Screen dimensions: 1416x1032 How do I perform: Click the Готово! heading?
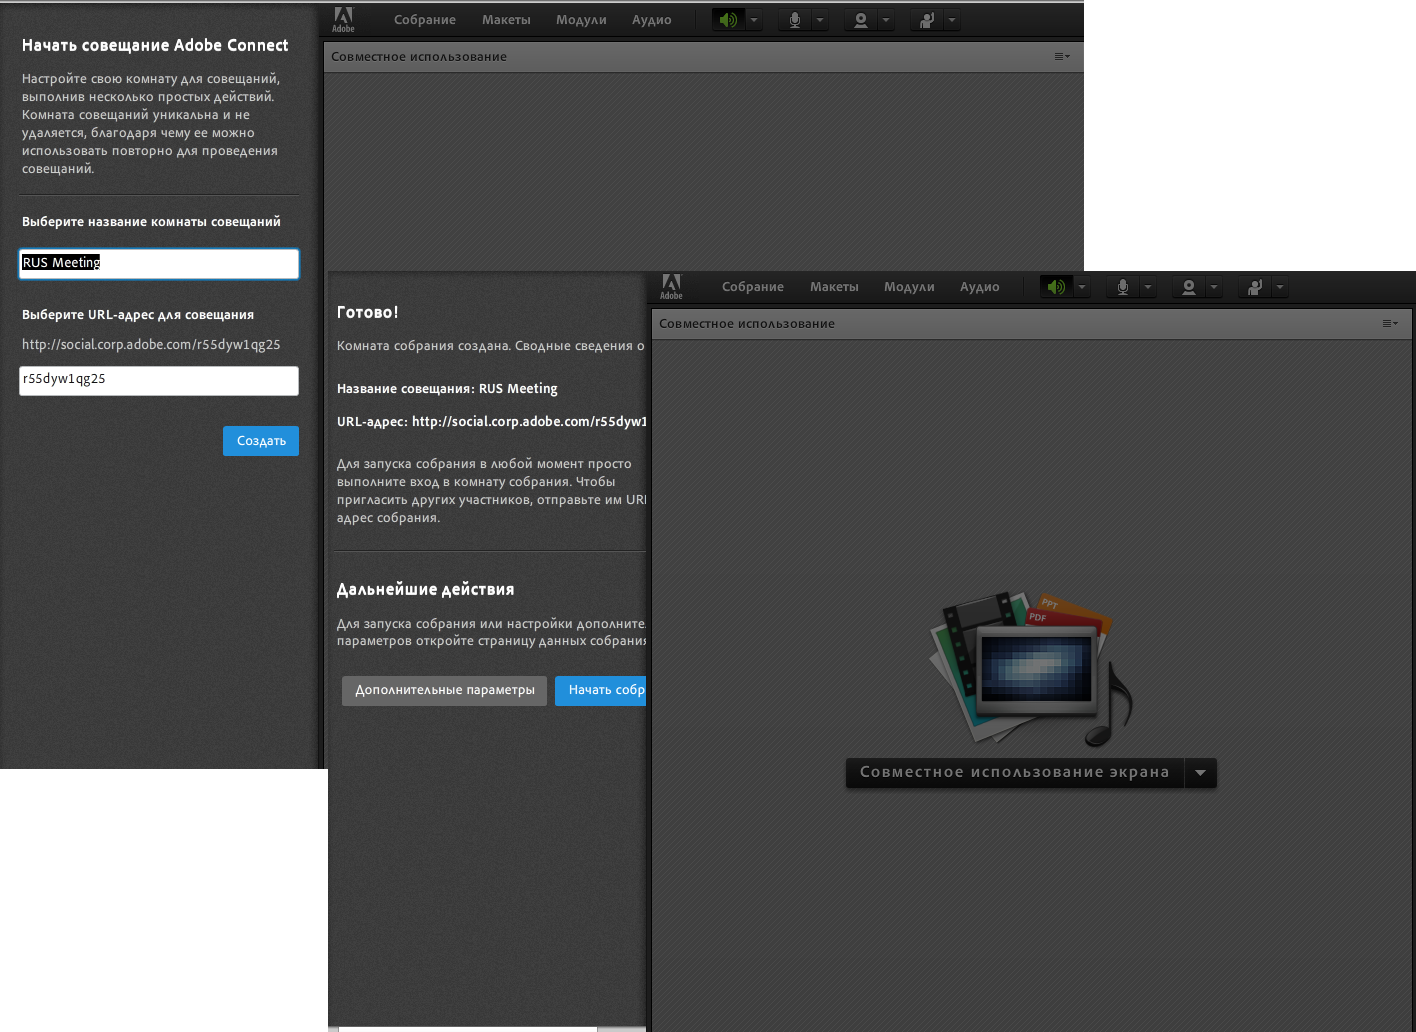[368, 312]
